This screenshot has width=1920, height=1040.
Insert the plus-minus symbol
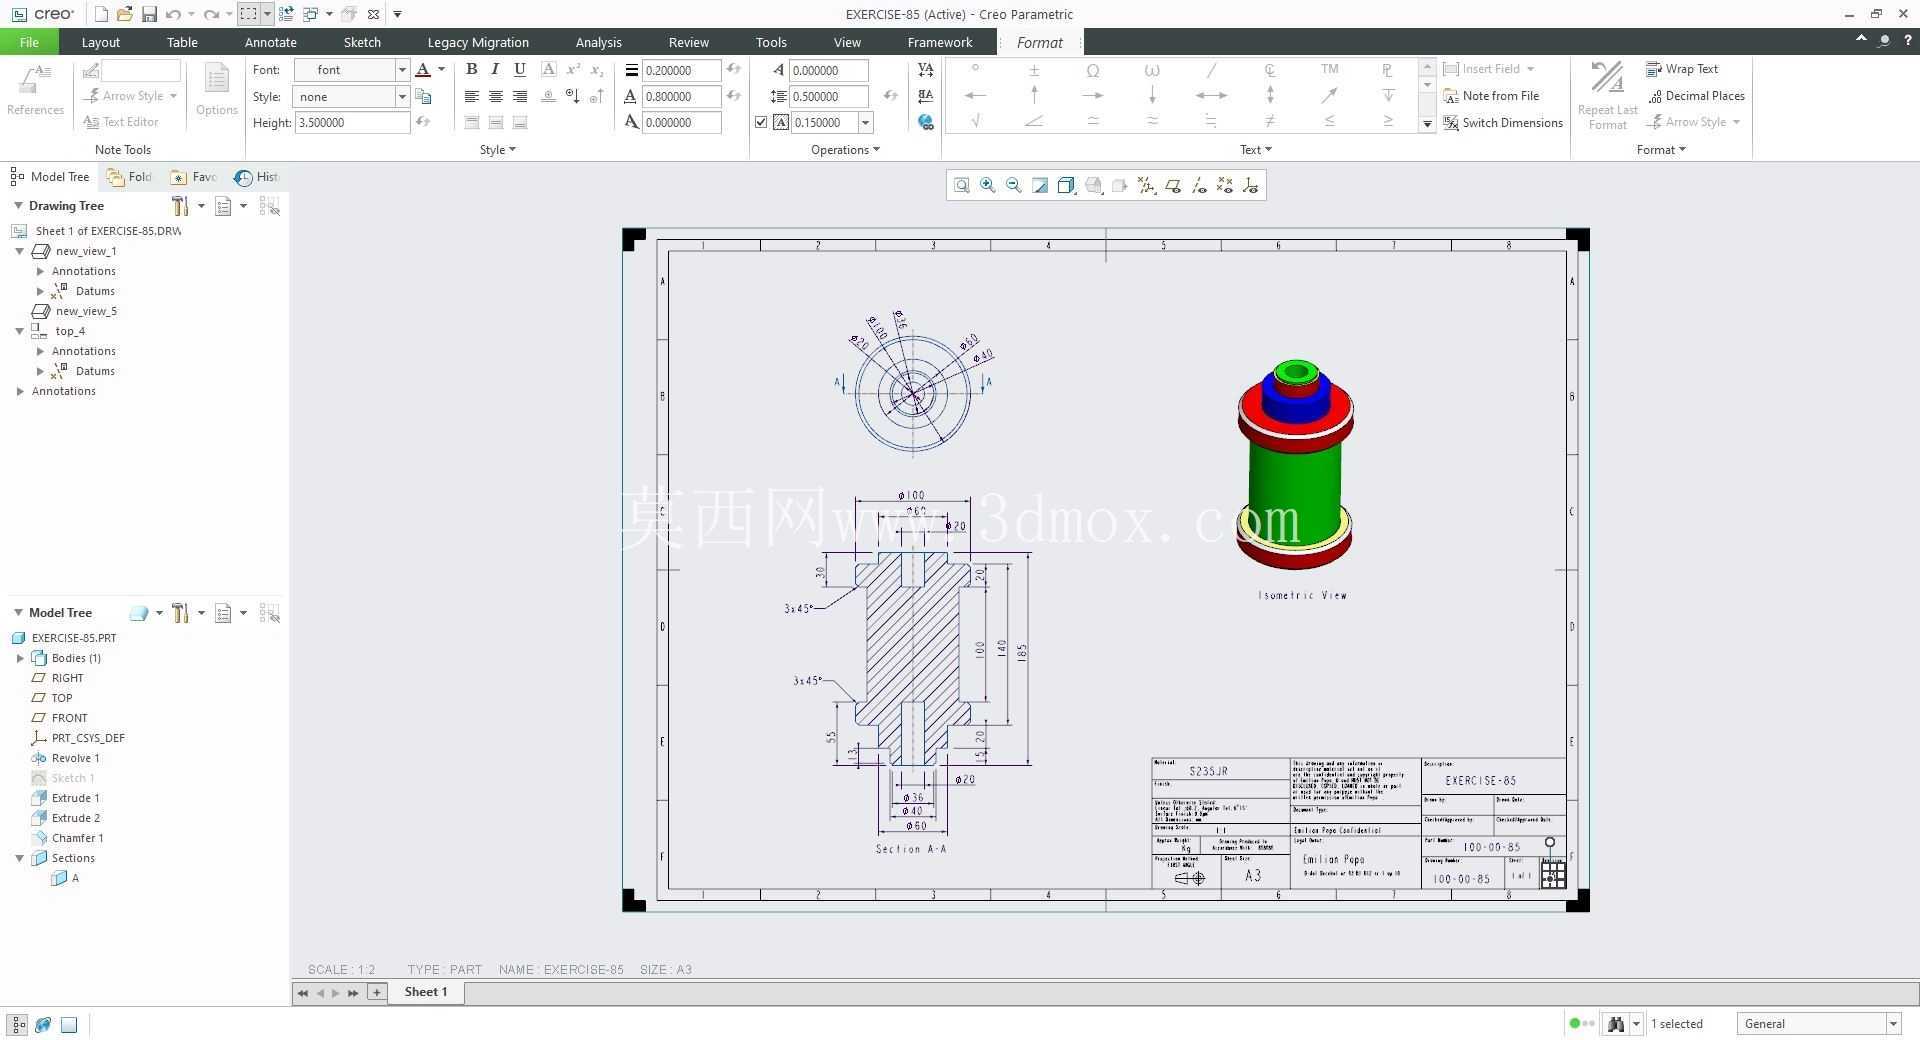[1034, 69]
